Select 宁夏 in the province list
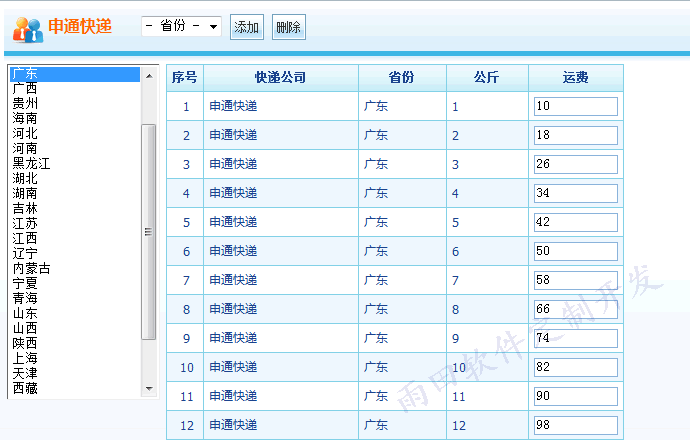This screenshot has height=440, width=690. (x=75, y=283)
